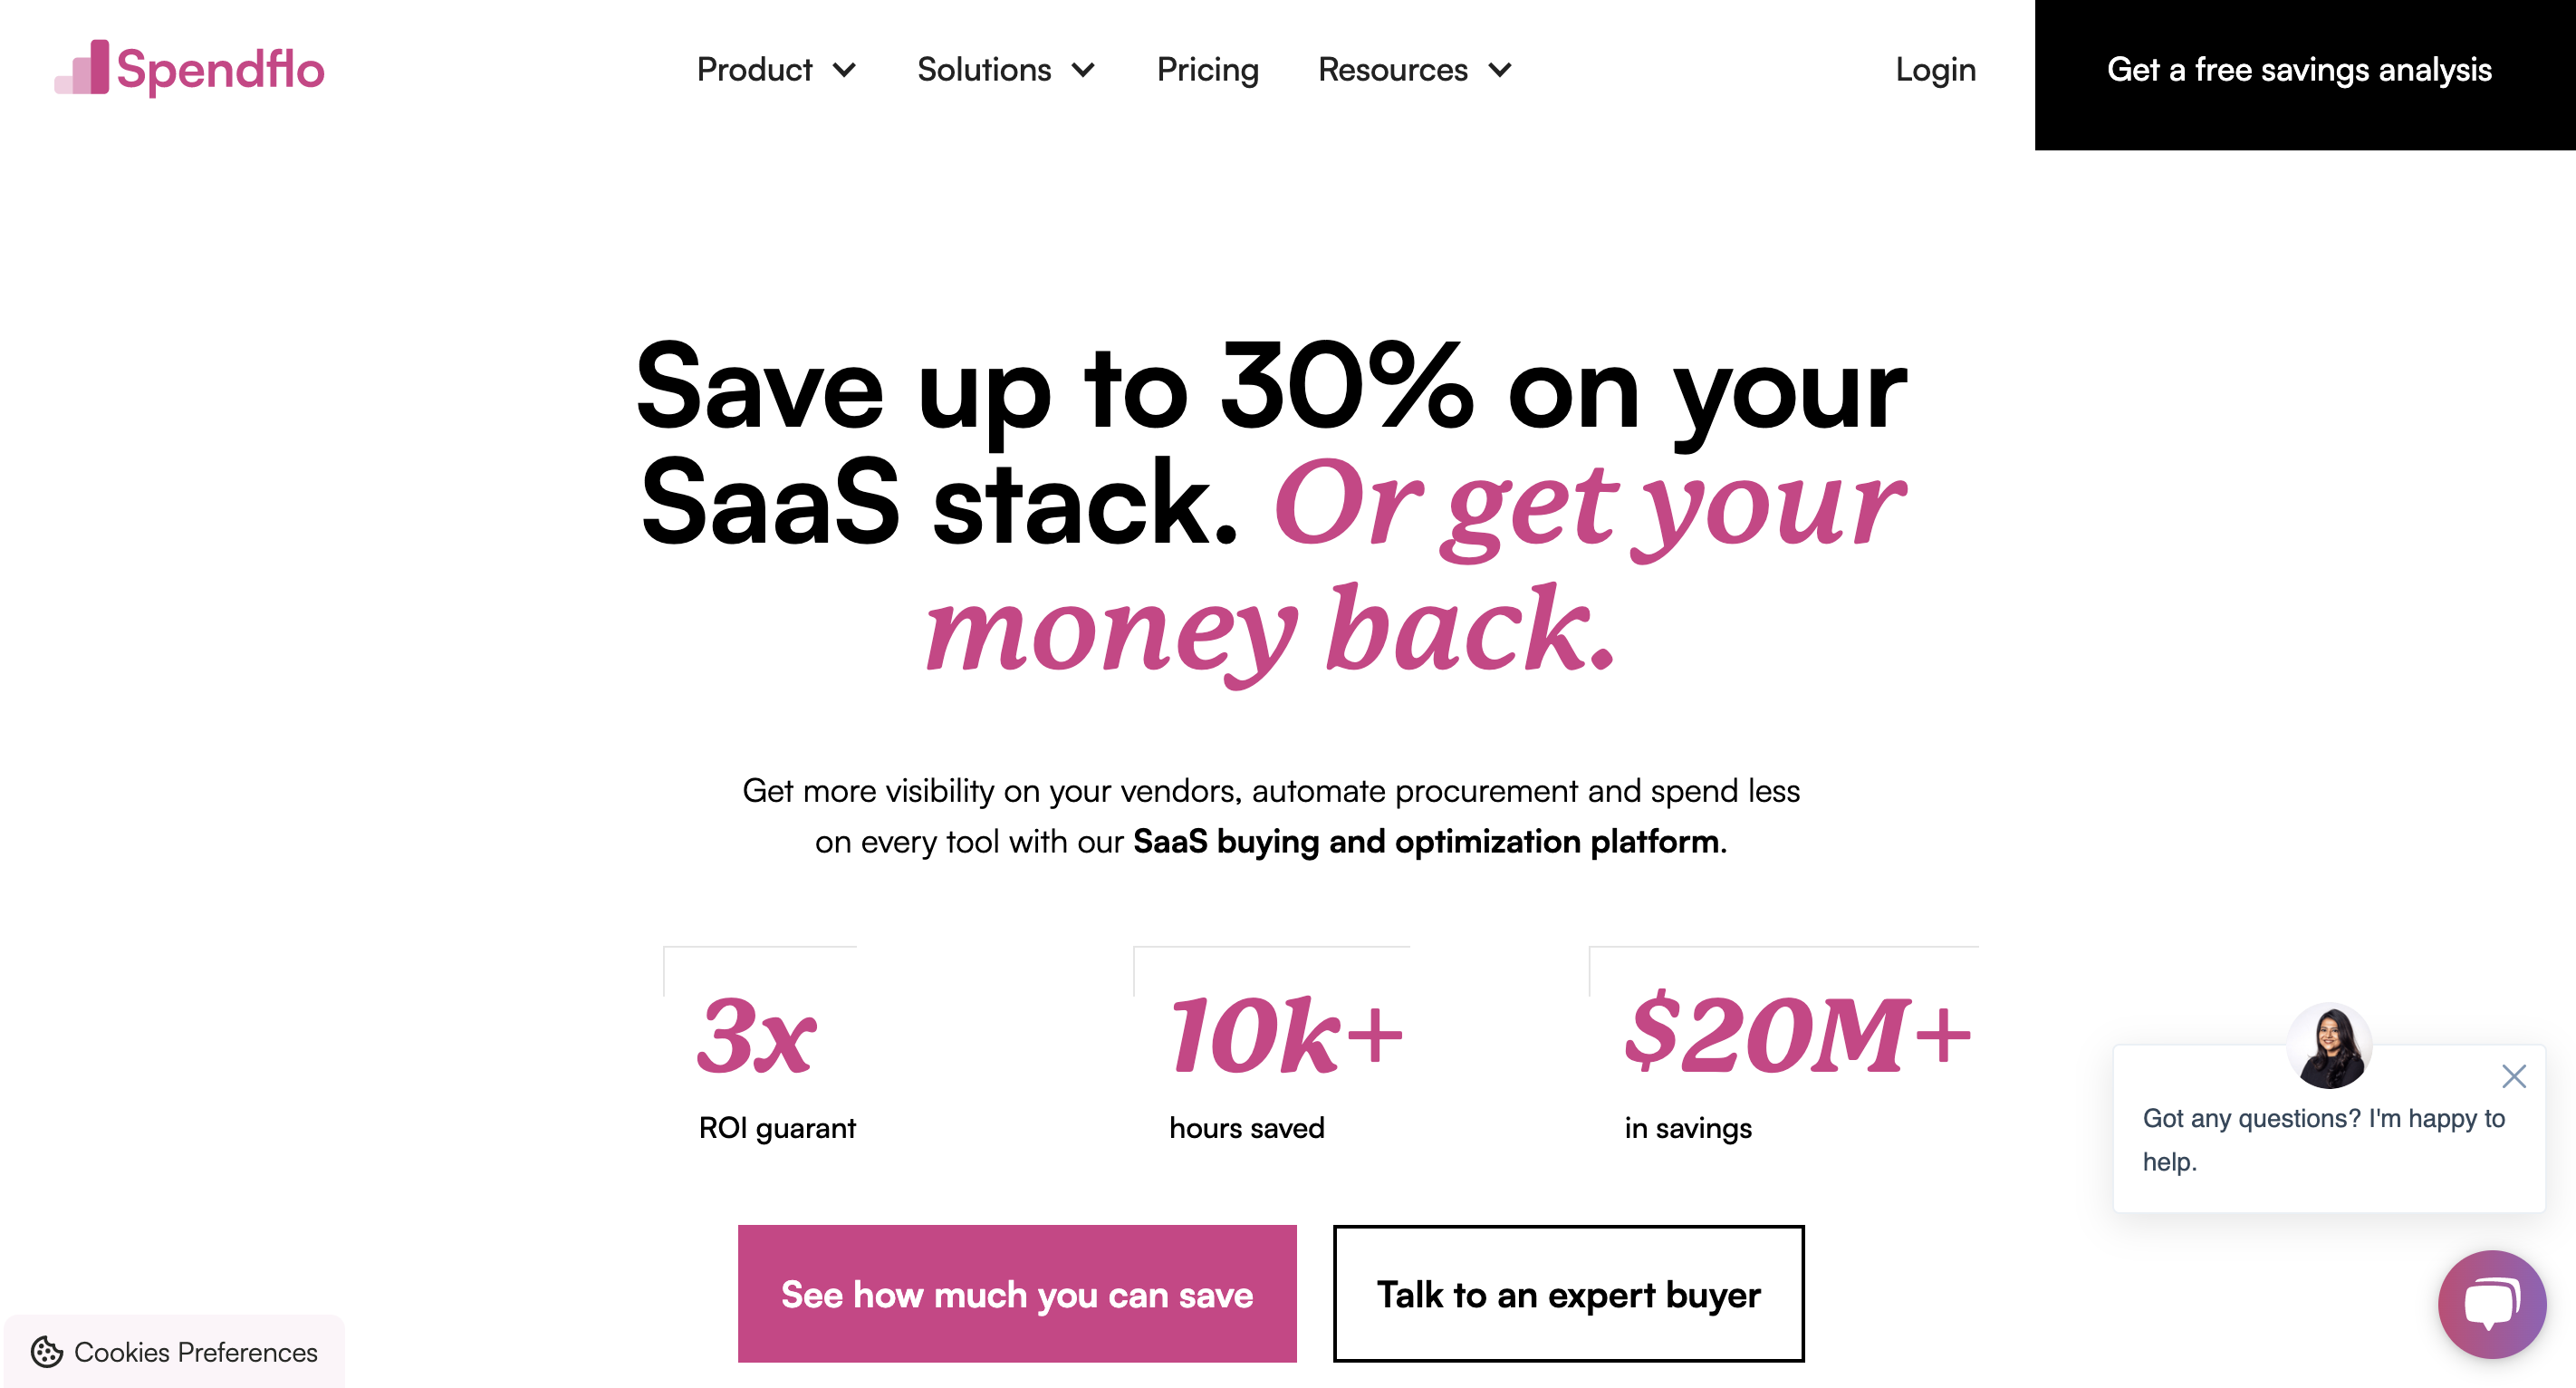The height and width of the screenshot is (1388, 2576).
Task: Select Login in the navigation bar
Action: pos(1934,70)
